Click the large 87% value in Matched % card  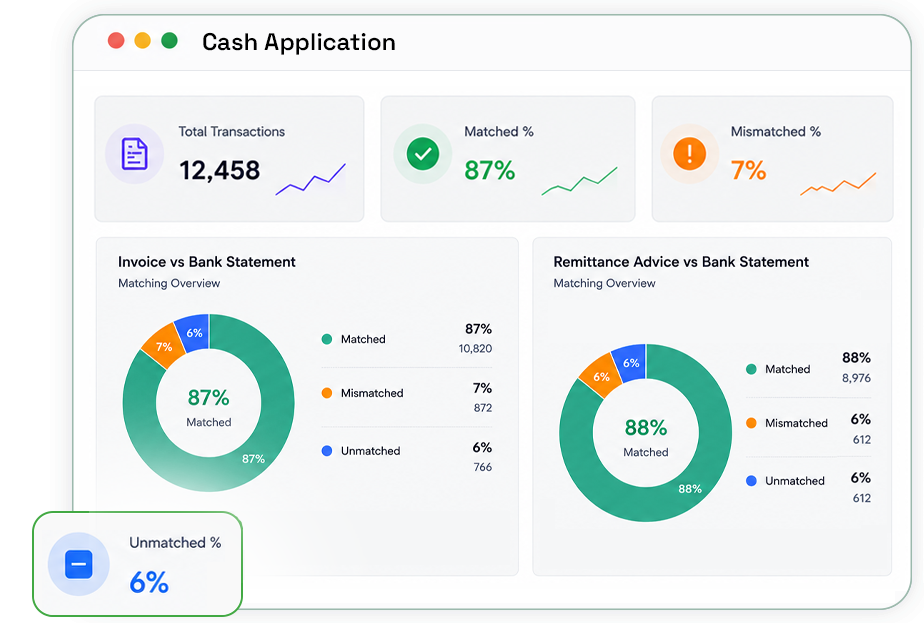click(x=489, y=170)
